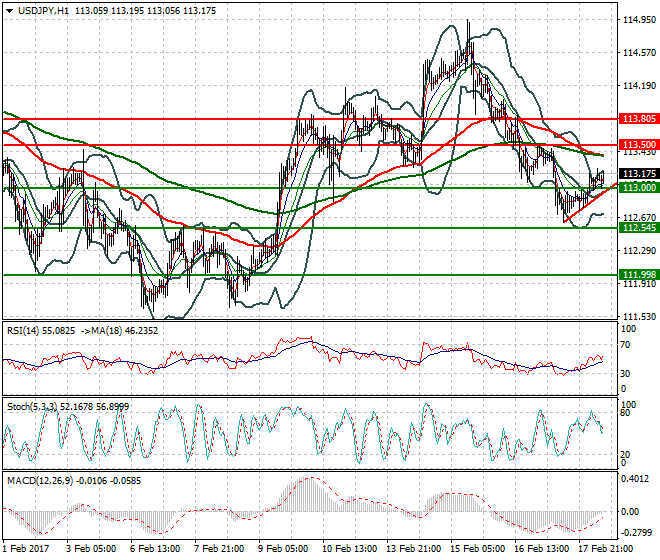The width and height of the screenshot is (660, 560).
Task: Click the 111.530 price scale value
Action: pyautogui.click(x=639, y=317)
